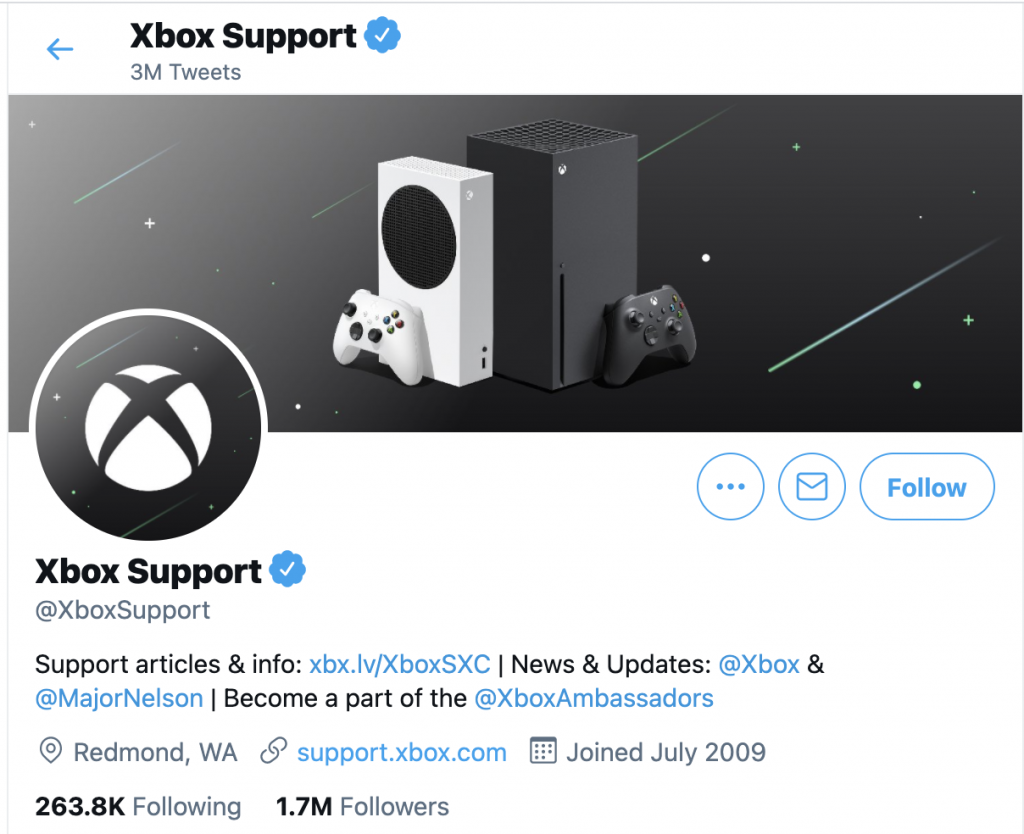Screen dimensions: 1024x834
Task: Visit the @XboxAmbassadors mention
Action: click(x=594, y=698)
